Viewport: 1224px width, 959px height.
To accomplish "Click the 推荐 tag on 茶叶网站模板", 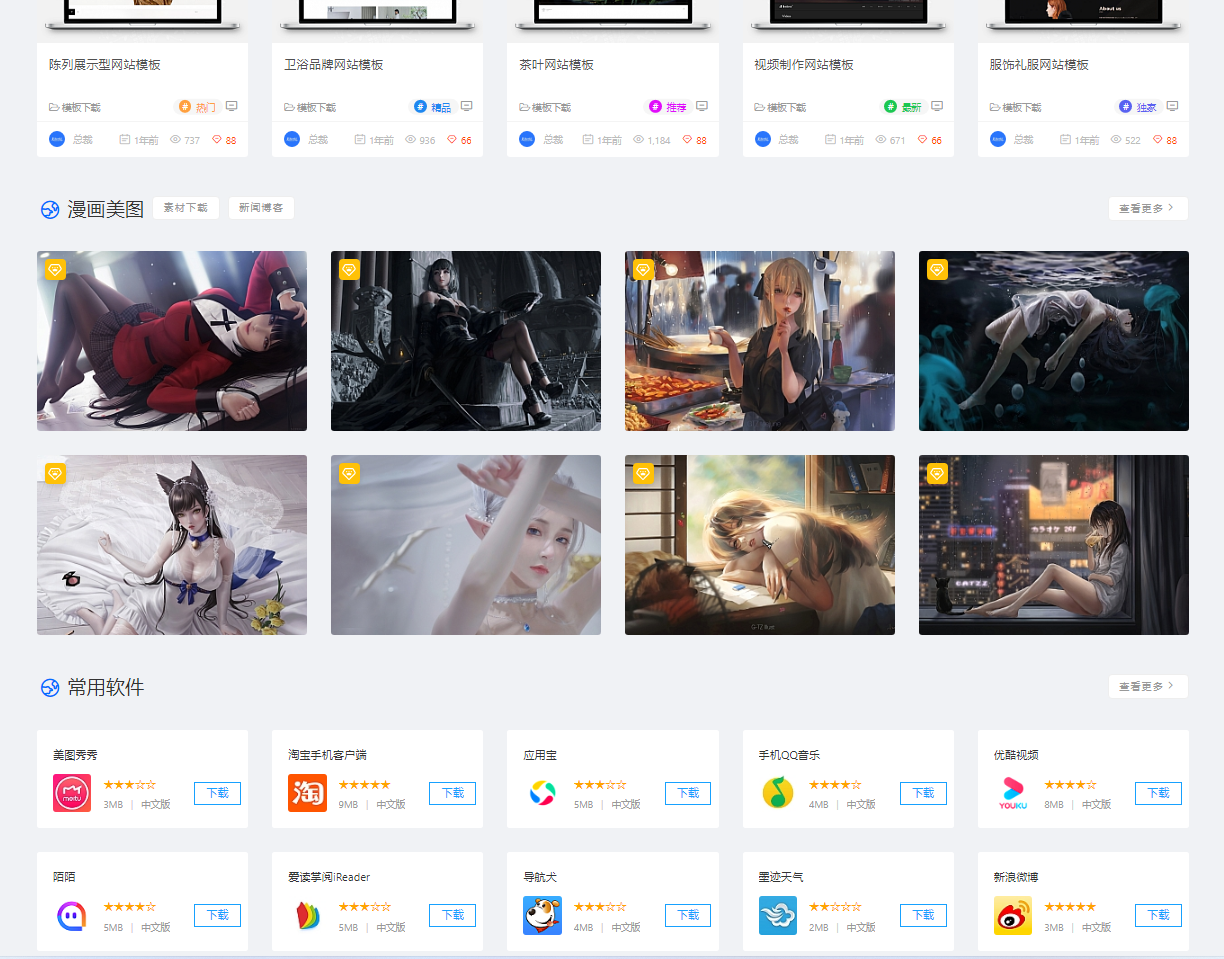I will tap(668, 107).
